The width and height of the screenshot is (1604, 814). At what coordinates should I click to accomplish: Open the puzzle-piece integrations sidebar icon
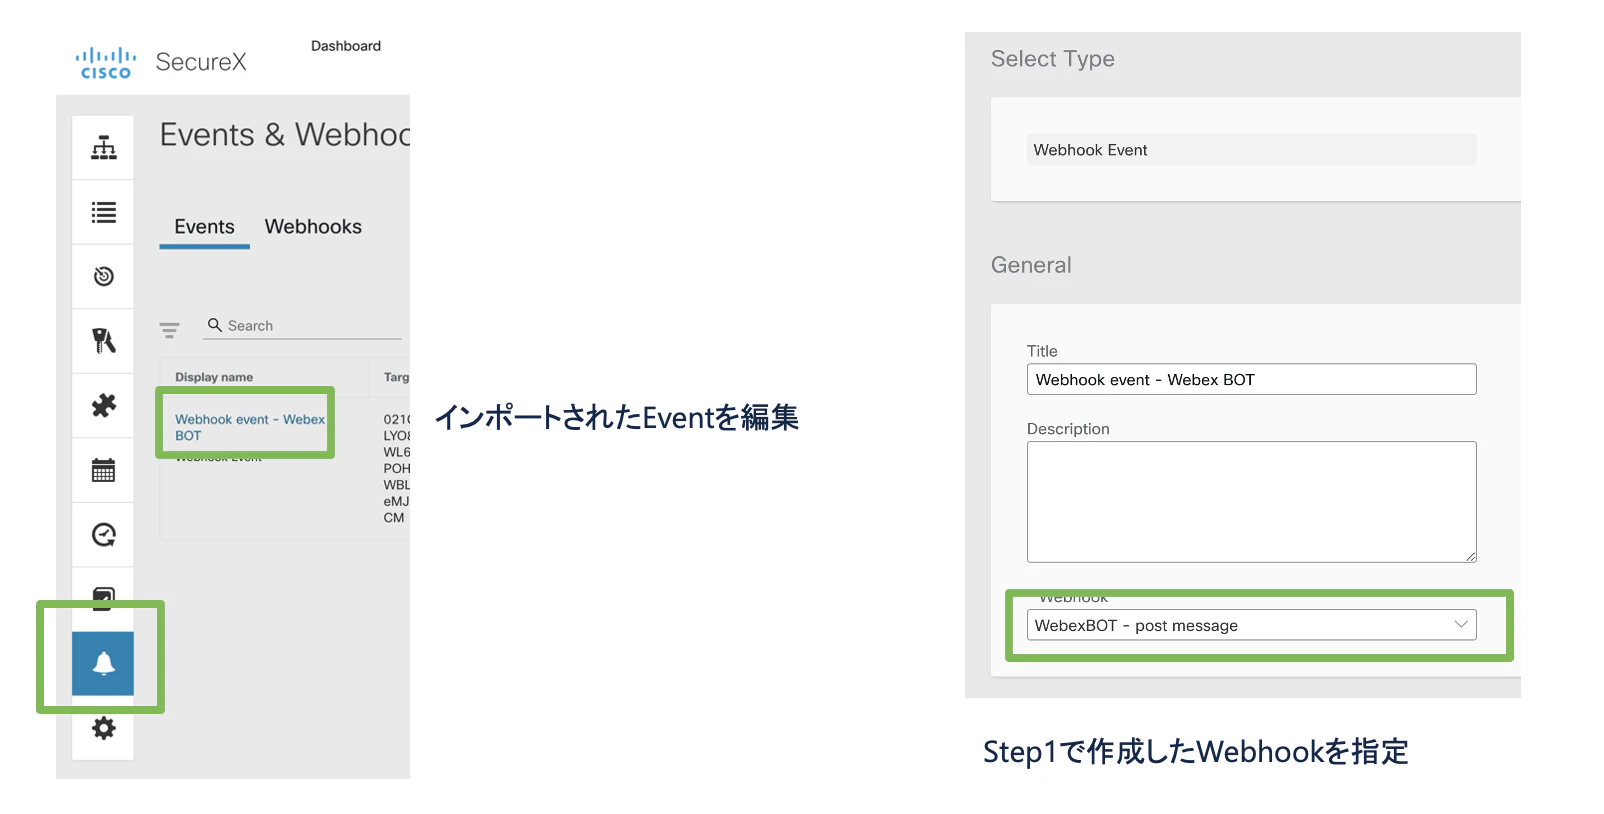point(104,405)
